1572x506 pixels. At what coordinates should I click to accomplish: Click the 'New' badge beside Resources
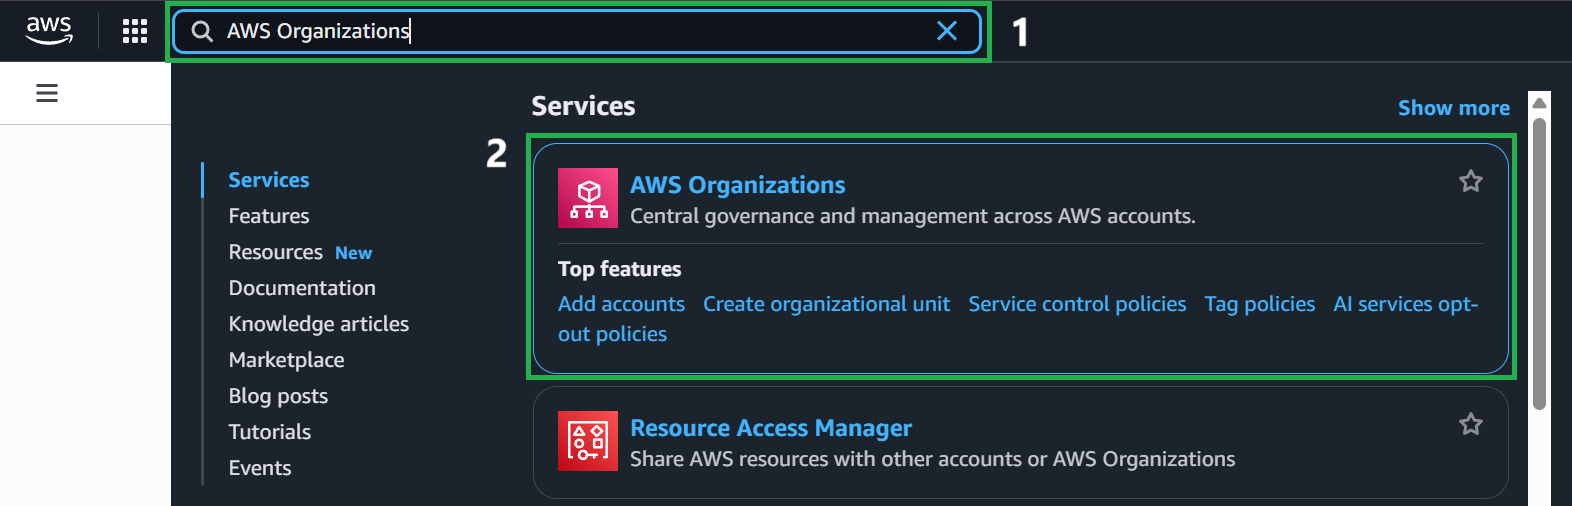(x=353, y=253)
